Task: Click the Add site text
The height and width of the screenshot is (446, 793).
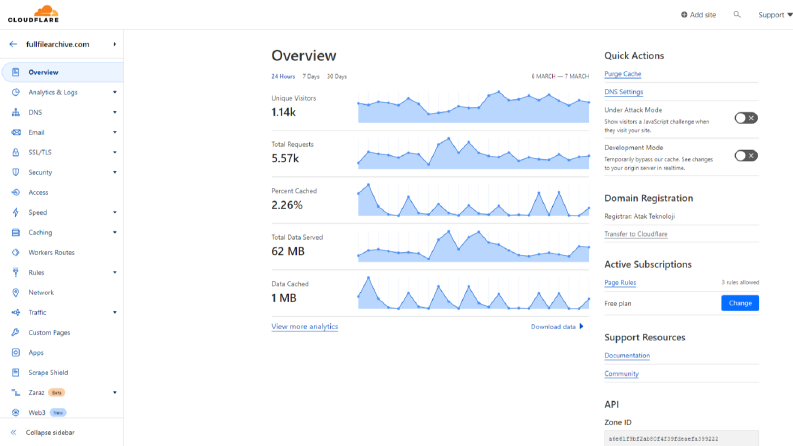Action: click(703, 15)
